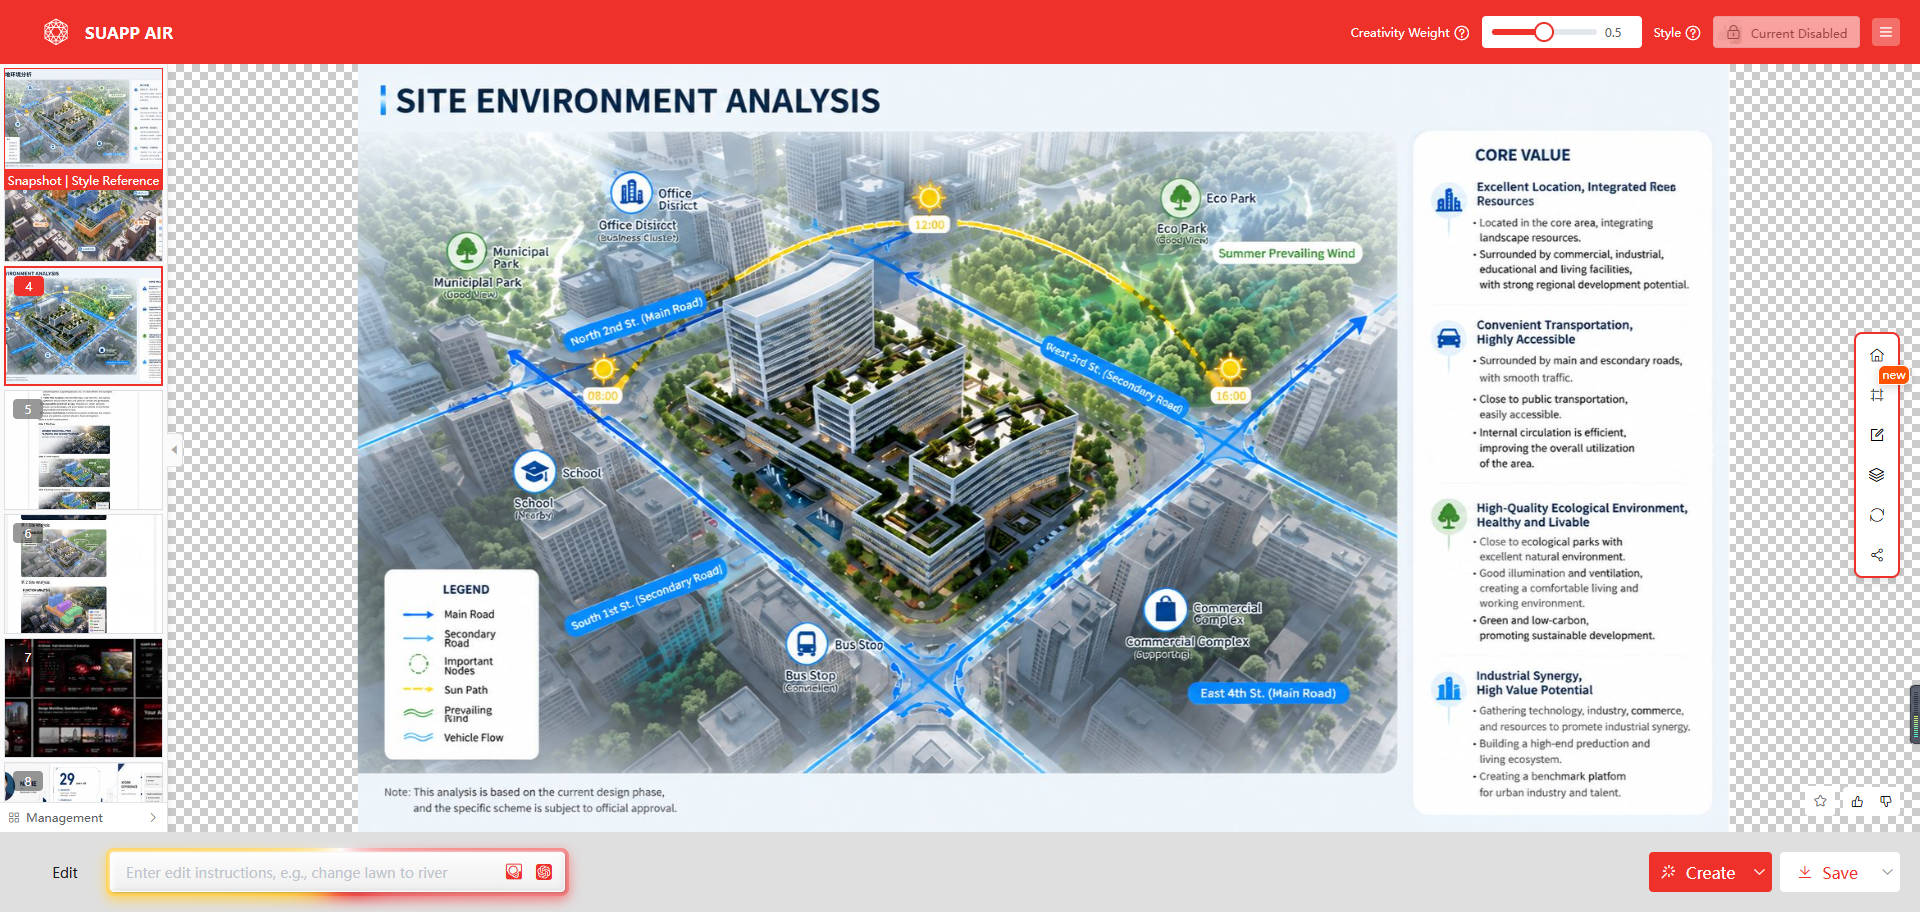Select thumbnail number 6
The height and width of the screenshot is (912, 1920).
point(83,574)
